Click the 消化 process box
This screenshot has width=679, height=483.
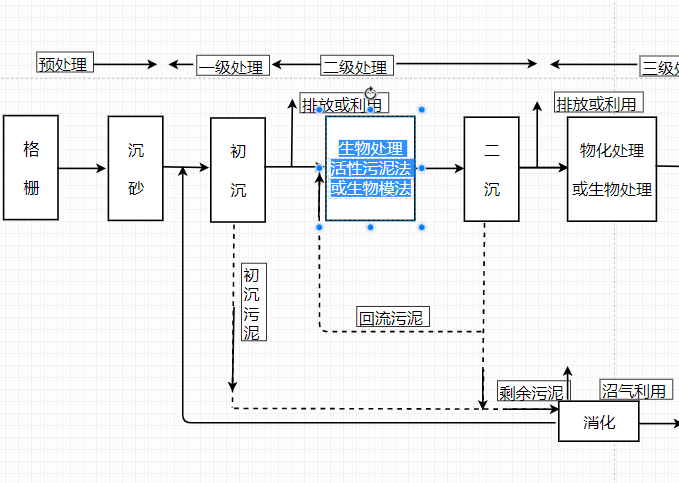pos(599,421)
